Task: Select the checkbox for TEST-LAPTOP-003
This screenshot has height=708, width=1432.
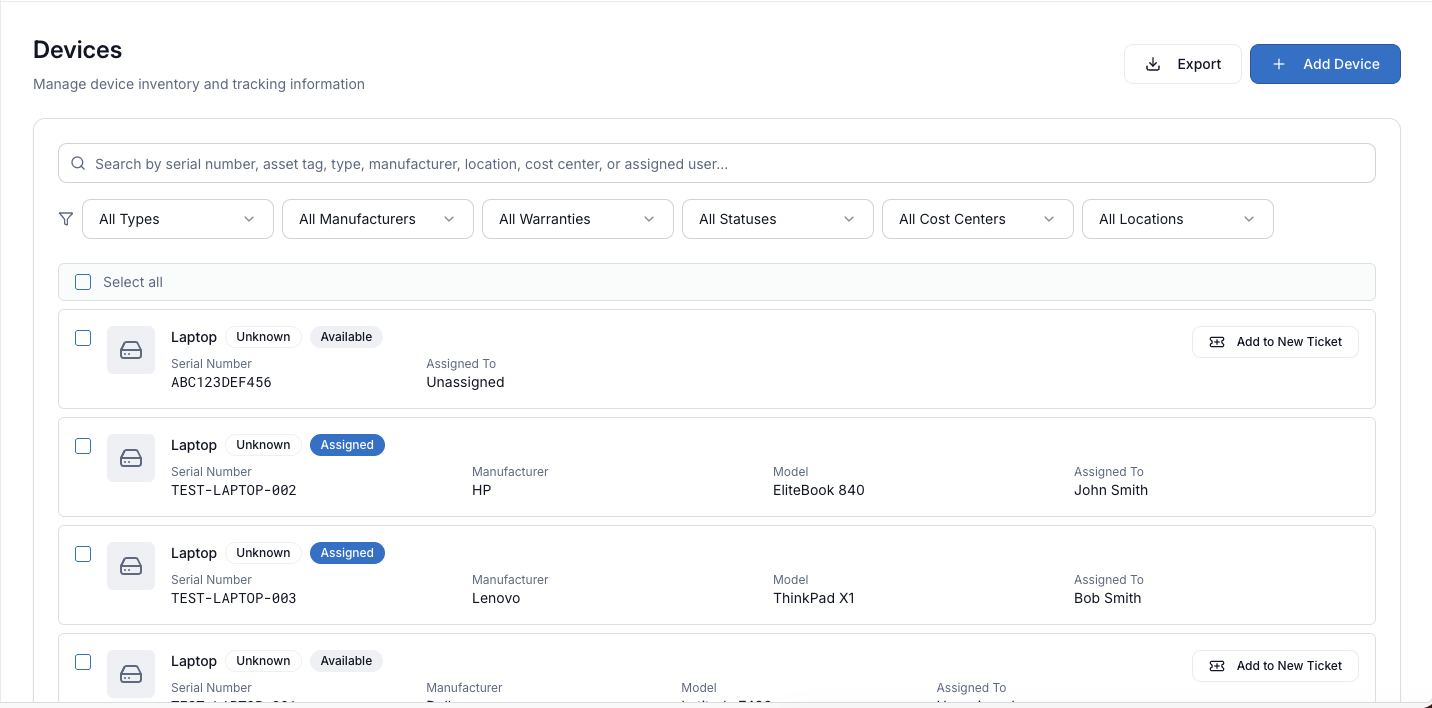Action: pos(83,554)
